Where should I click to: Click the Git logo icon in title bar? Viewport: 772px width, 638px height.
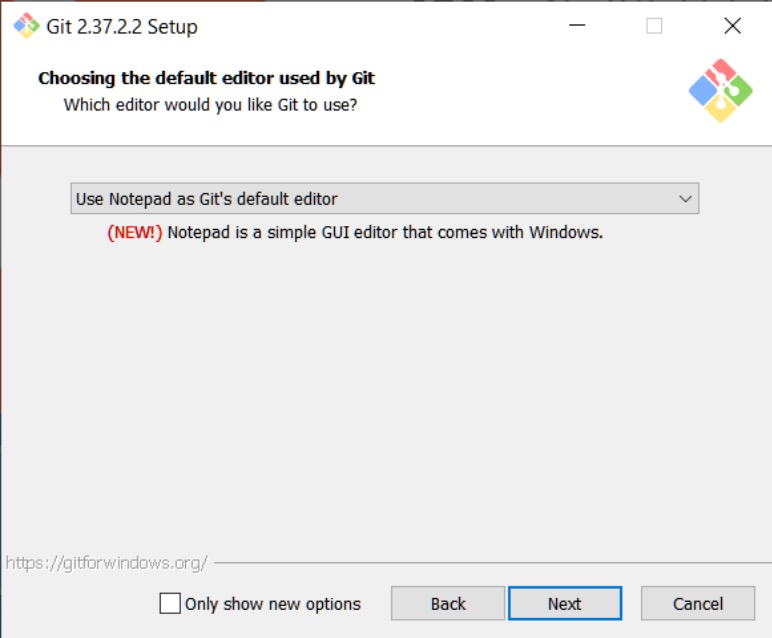tap(26, 26)
